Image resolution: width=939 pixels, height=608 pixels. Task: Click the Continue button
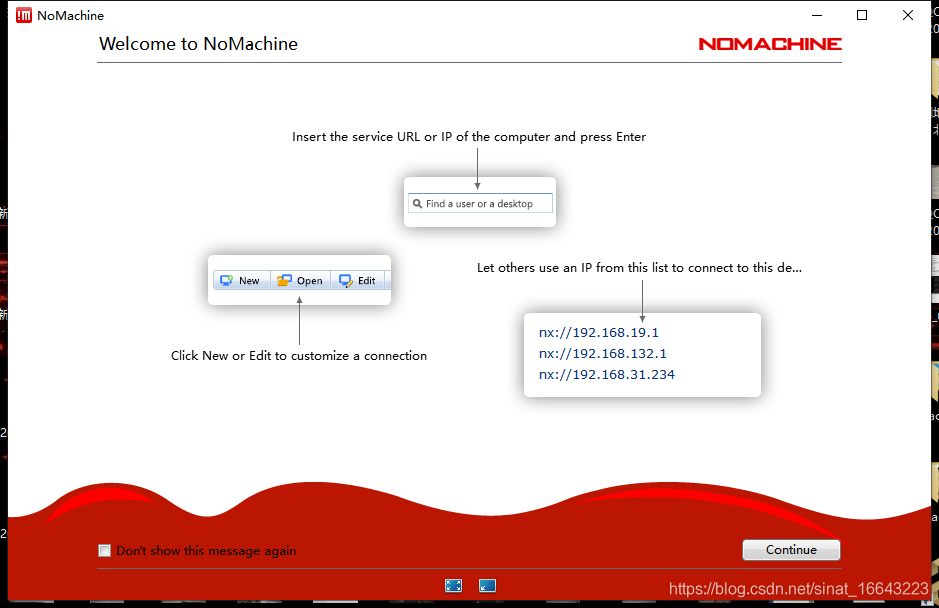(791, 550)
